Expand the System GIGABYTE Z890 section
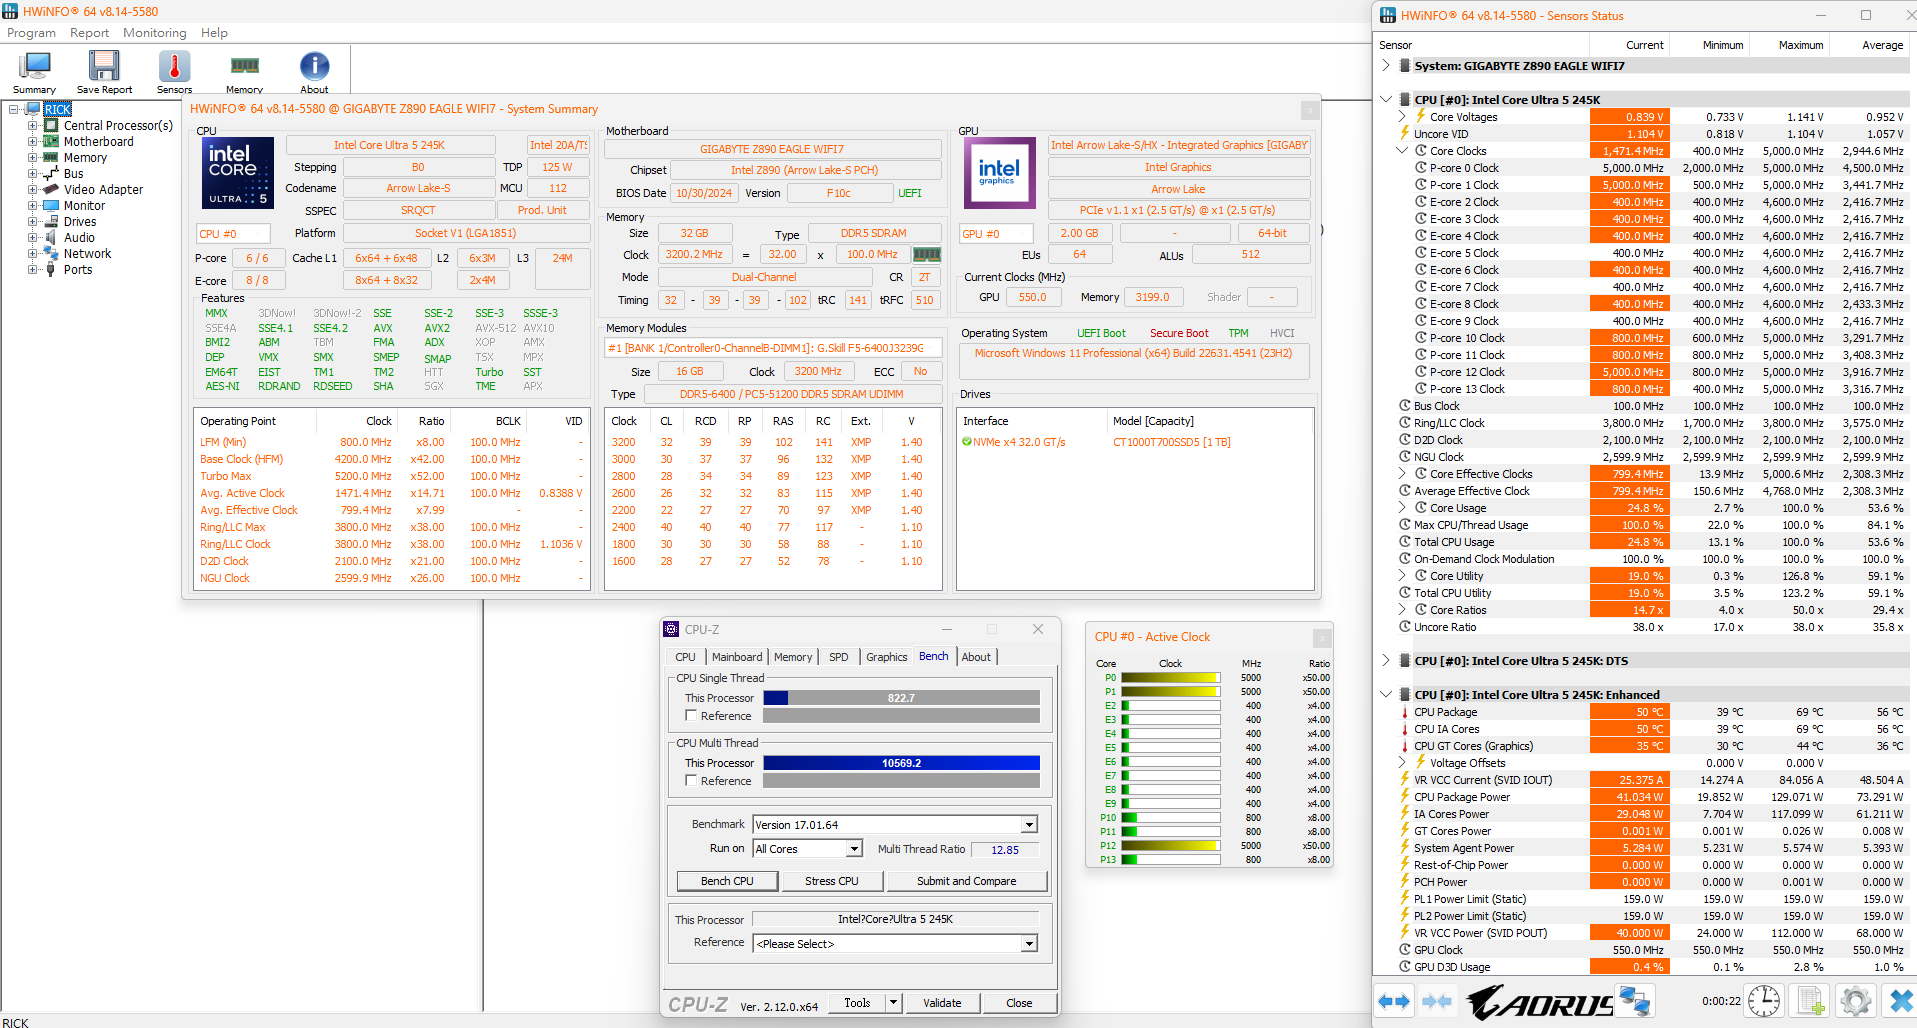1917x1028 pixels. [x=1386, y=66]
